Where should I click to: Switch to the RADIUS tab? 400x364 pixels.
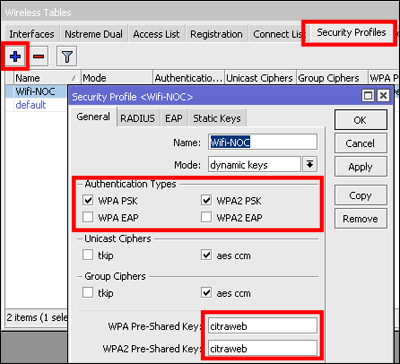click(x=138, y=118)
